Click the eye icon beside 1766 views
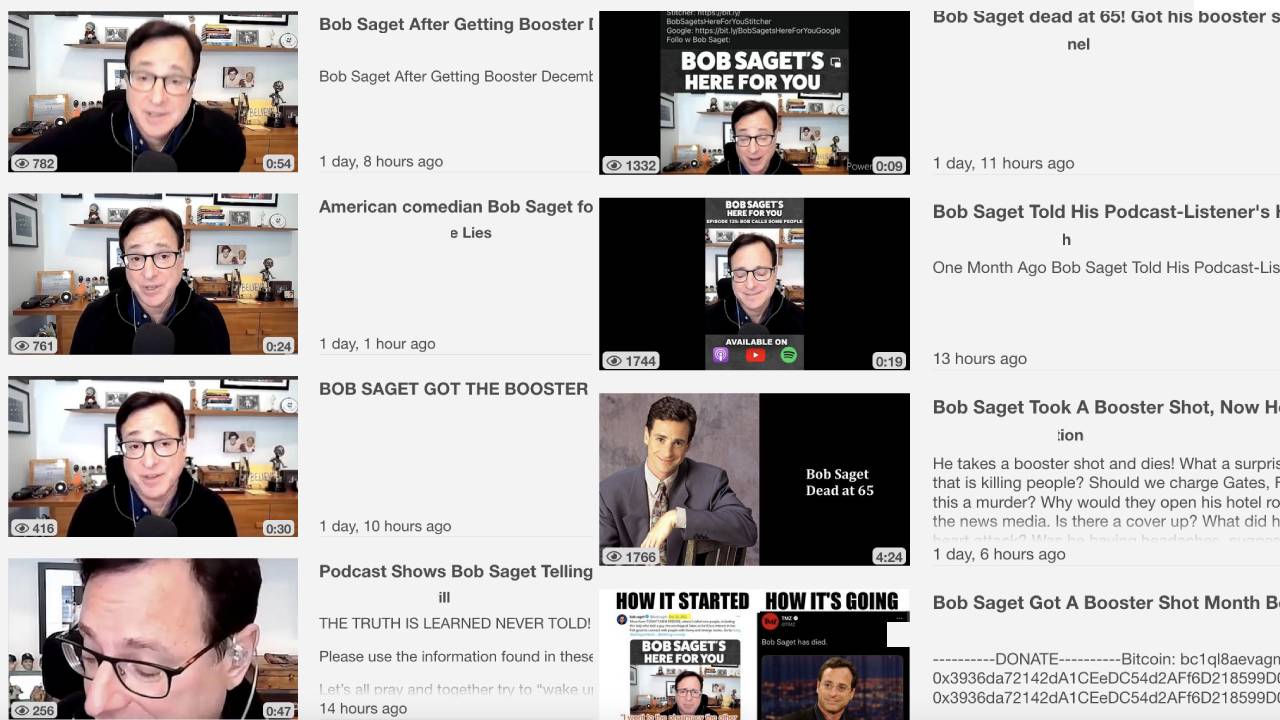 tap(613, 557)
